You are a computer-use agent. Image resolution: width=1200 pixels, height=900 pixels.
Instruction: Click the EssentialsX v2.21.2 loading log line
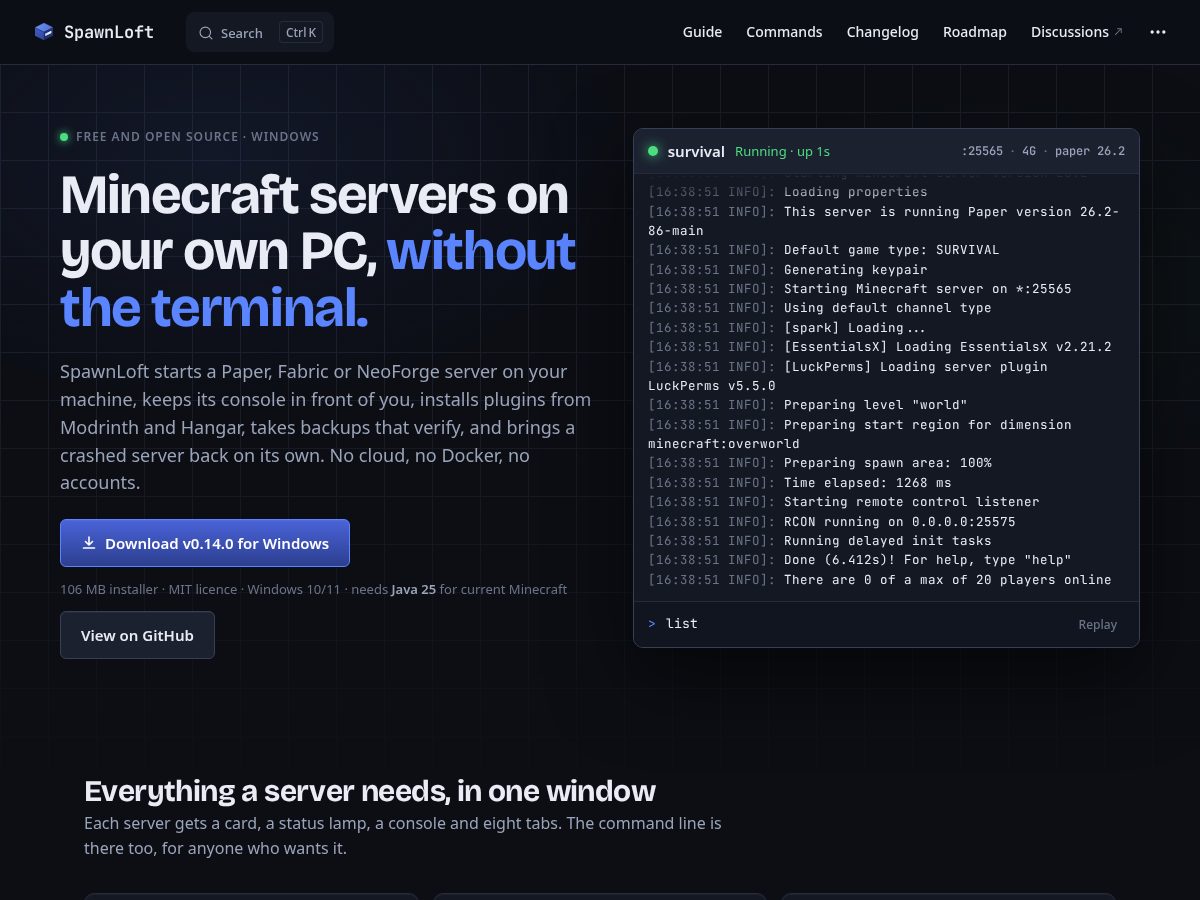point(879,347)
